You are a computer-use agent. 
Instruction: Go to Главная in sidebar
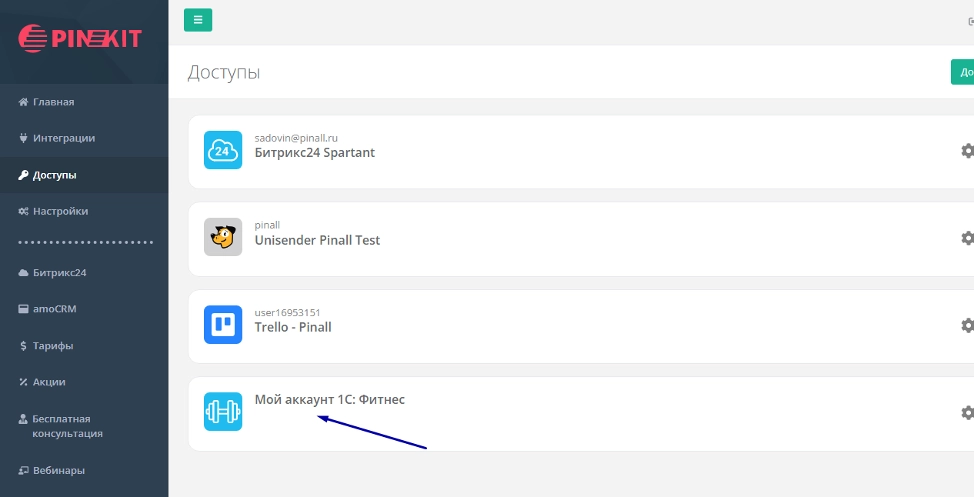[53, 102]
